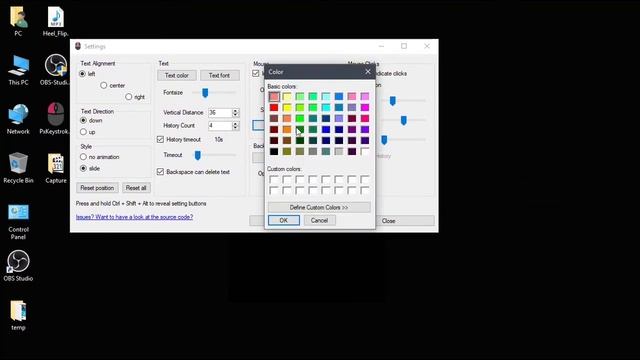Click the History Count input field
640x360 pixels.
[x=220, y=126]
